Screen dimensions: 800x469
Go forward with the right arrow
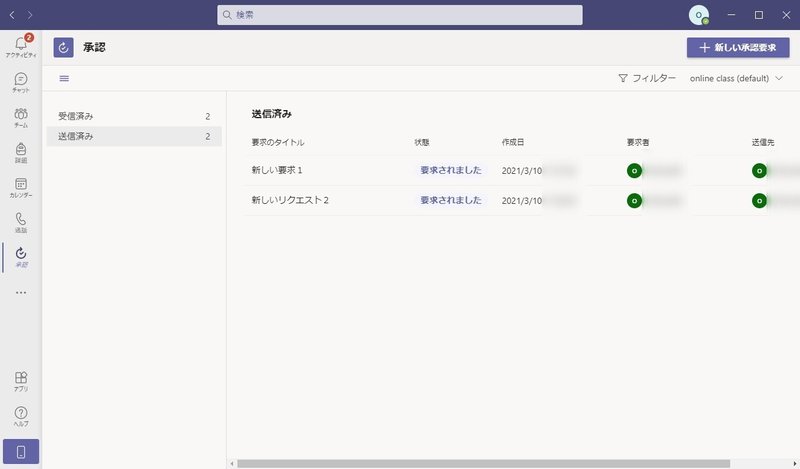tap(30, 15)
